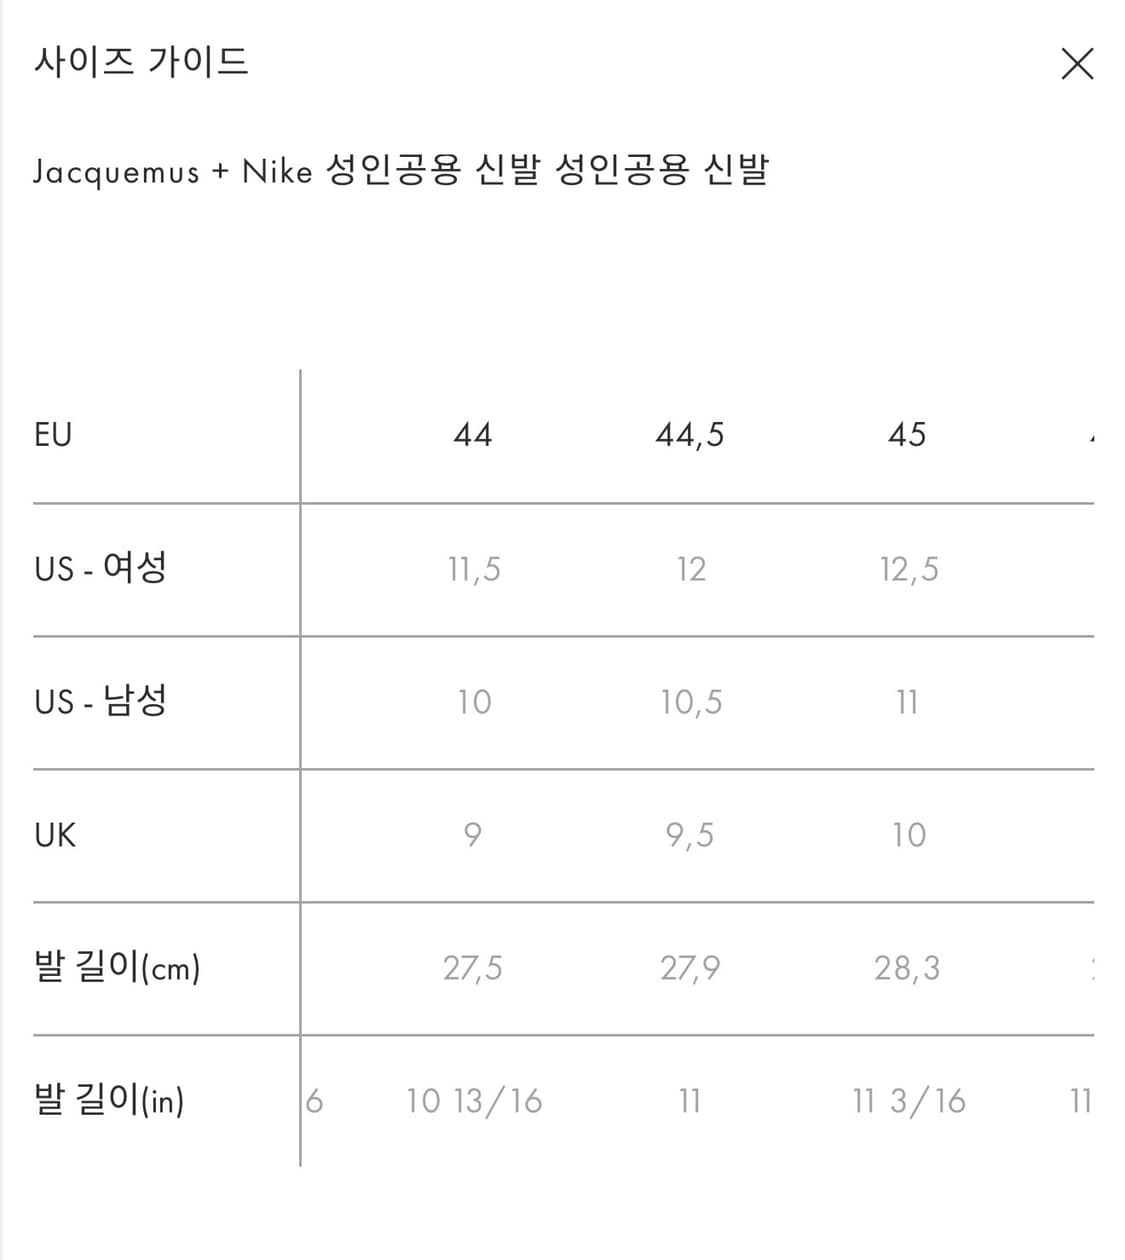Click the EU row label
1125x1260 pixels.
(55, 434)
